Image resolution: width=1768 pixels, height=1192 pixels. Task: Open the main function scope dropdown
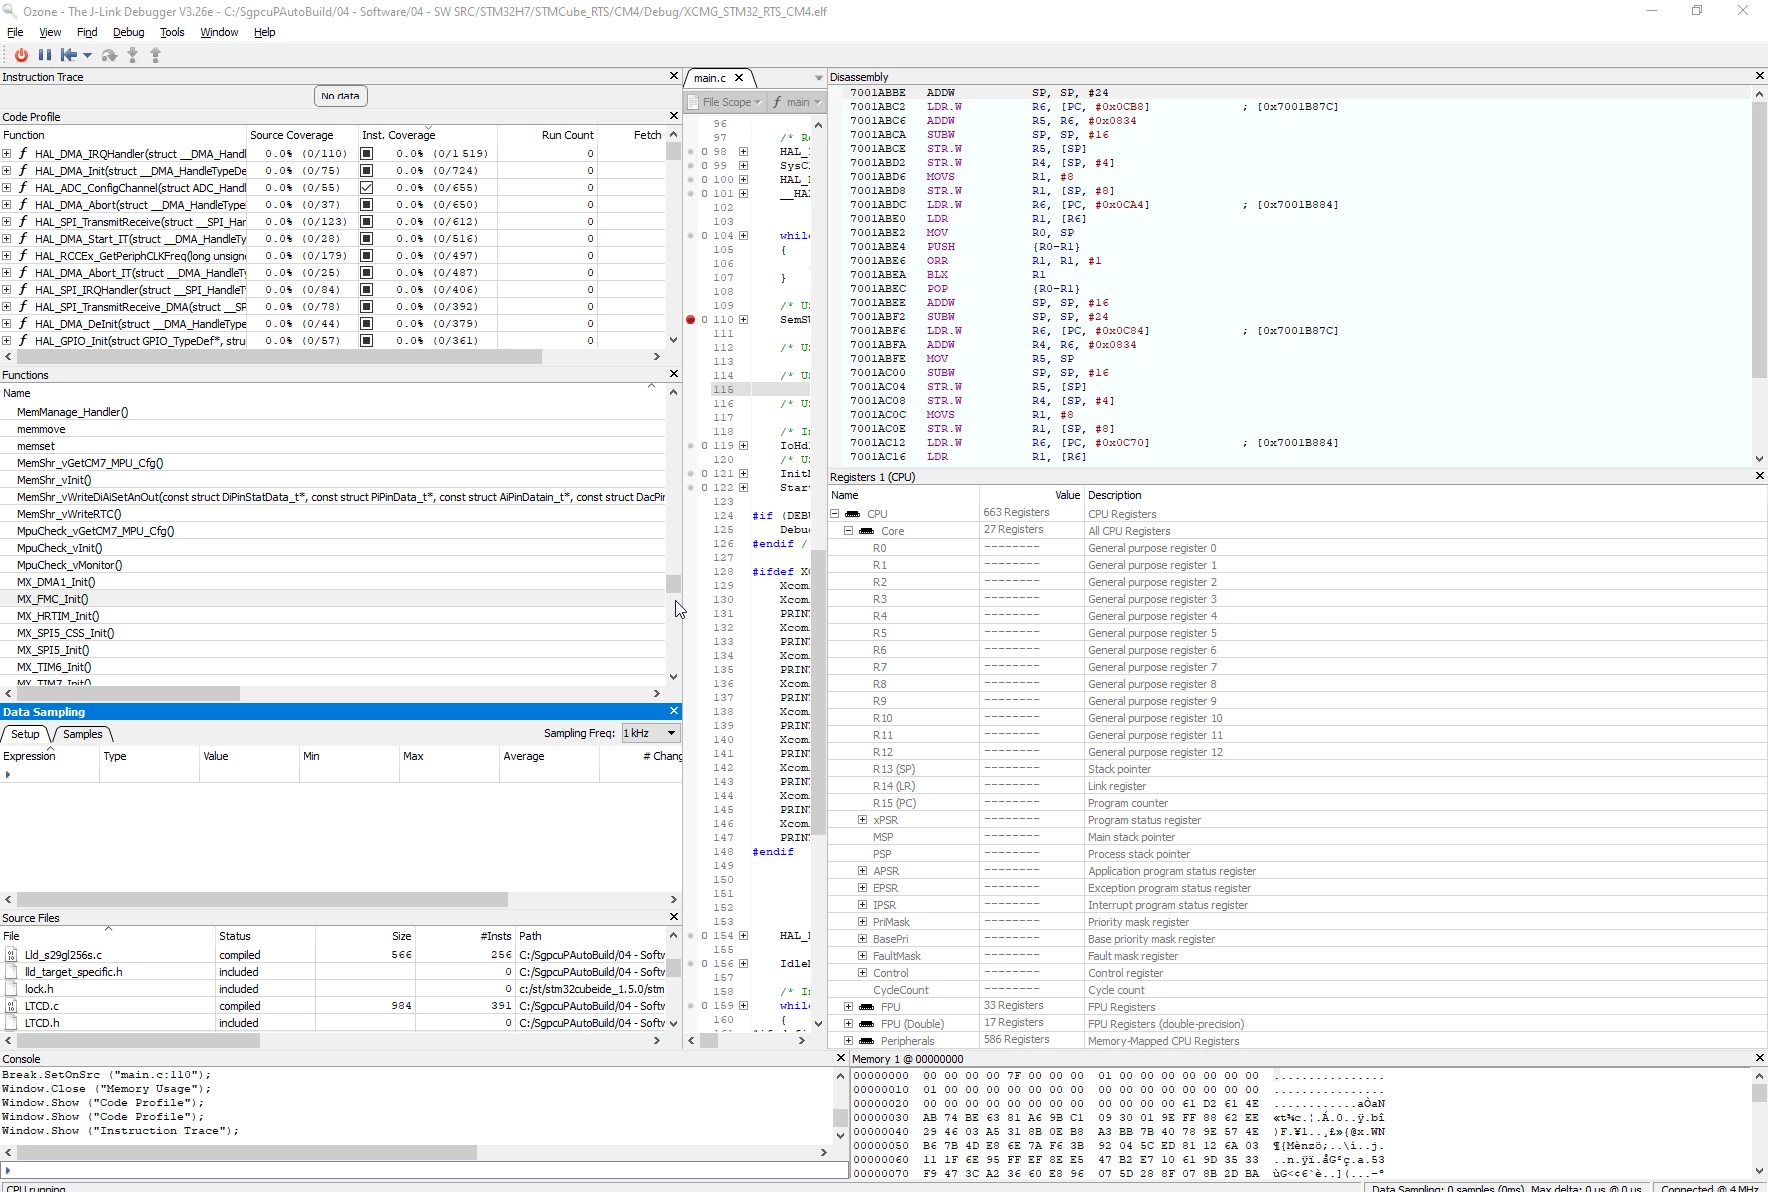click(796, 102)
